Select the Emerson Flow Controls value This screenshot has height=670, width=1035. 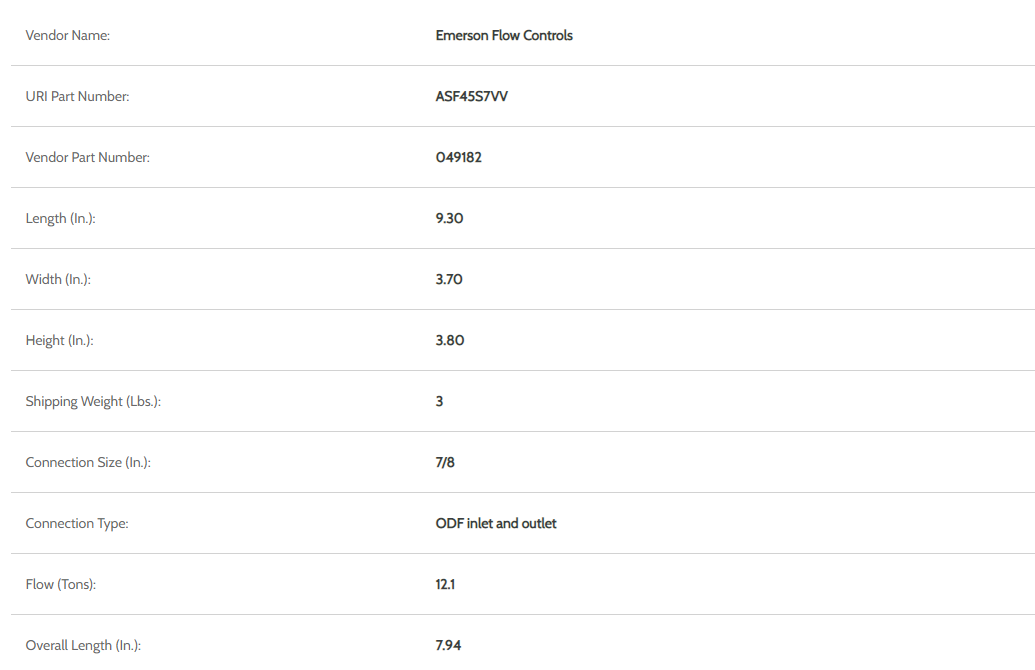click(504, 36)
